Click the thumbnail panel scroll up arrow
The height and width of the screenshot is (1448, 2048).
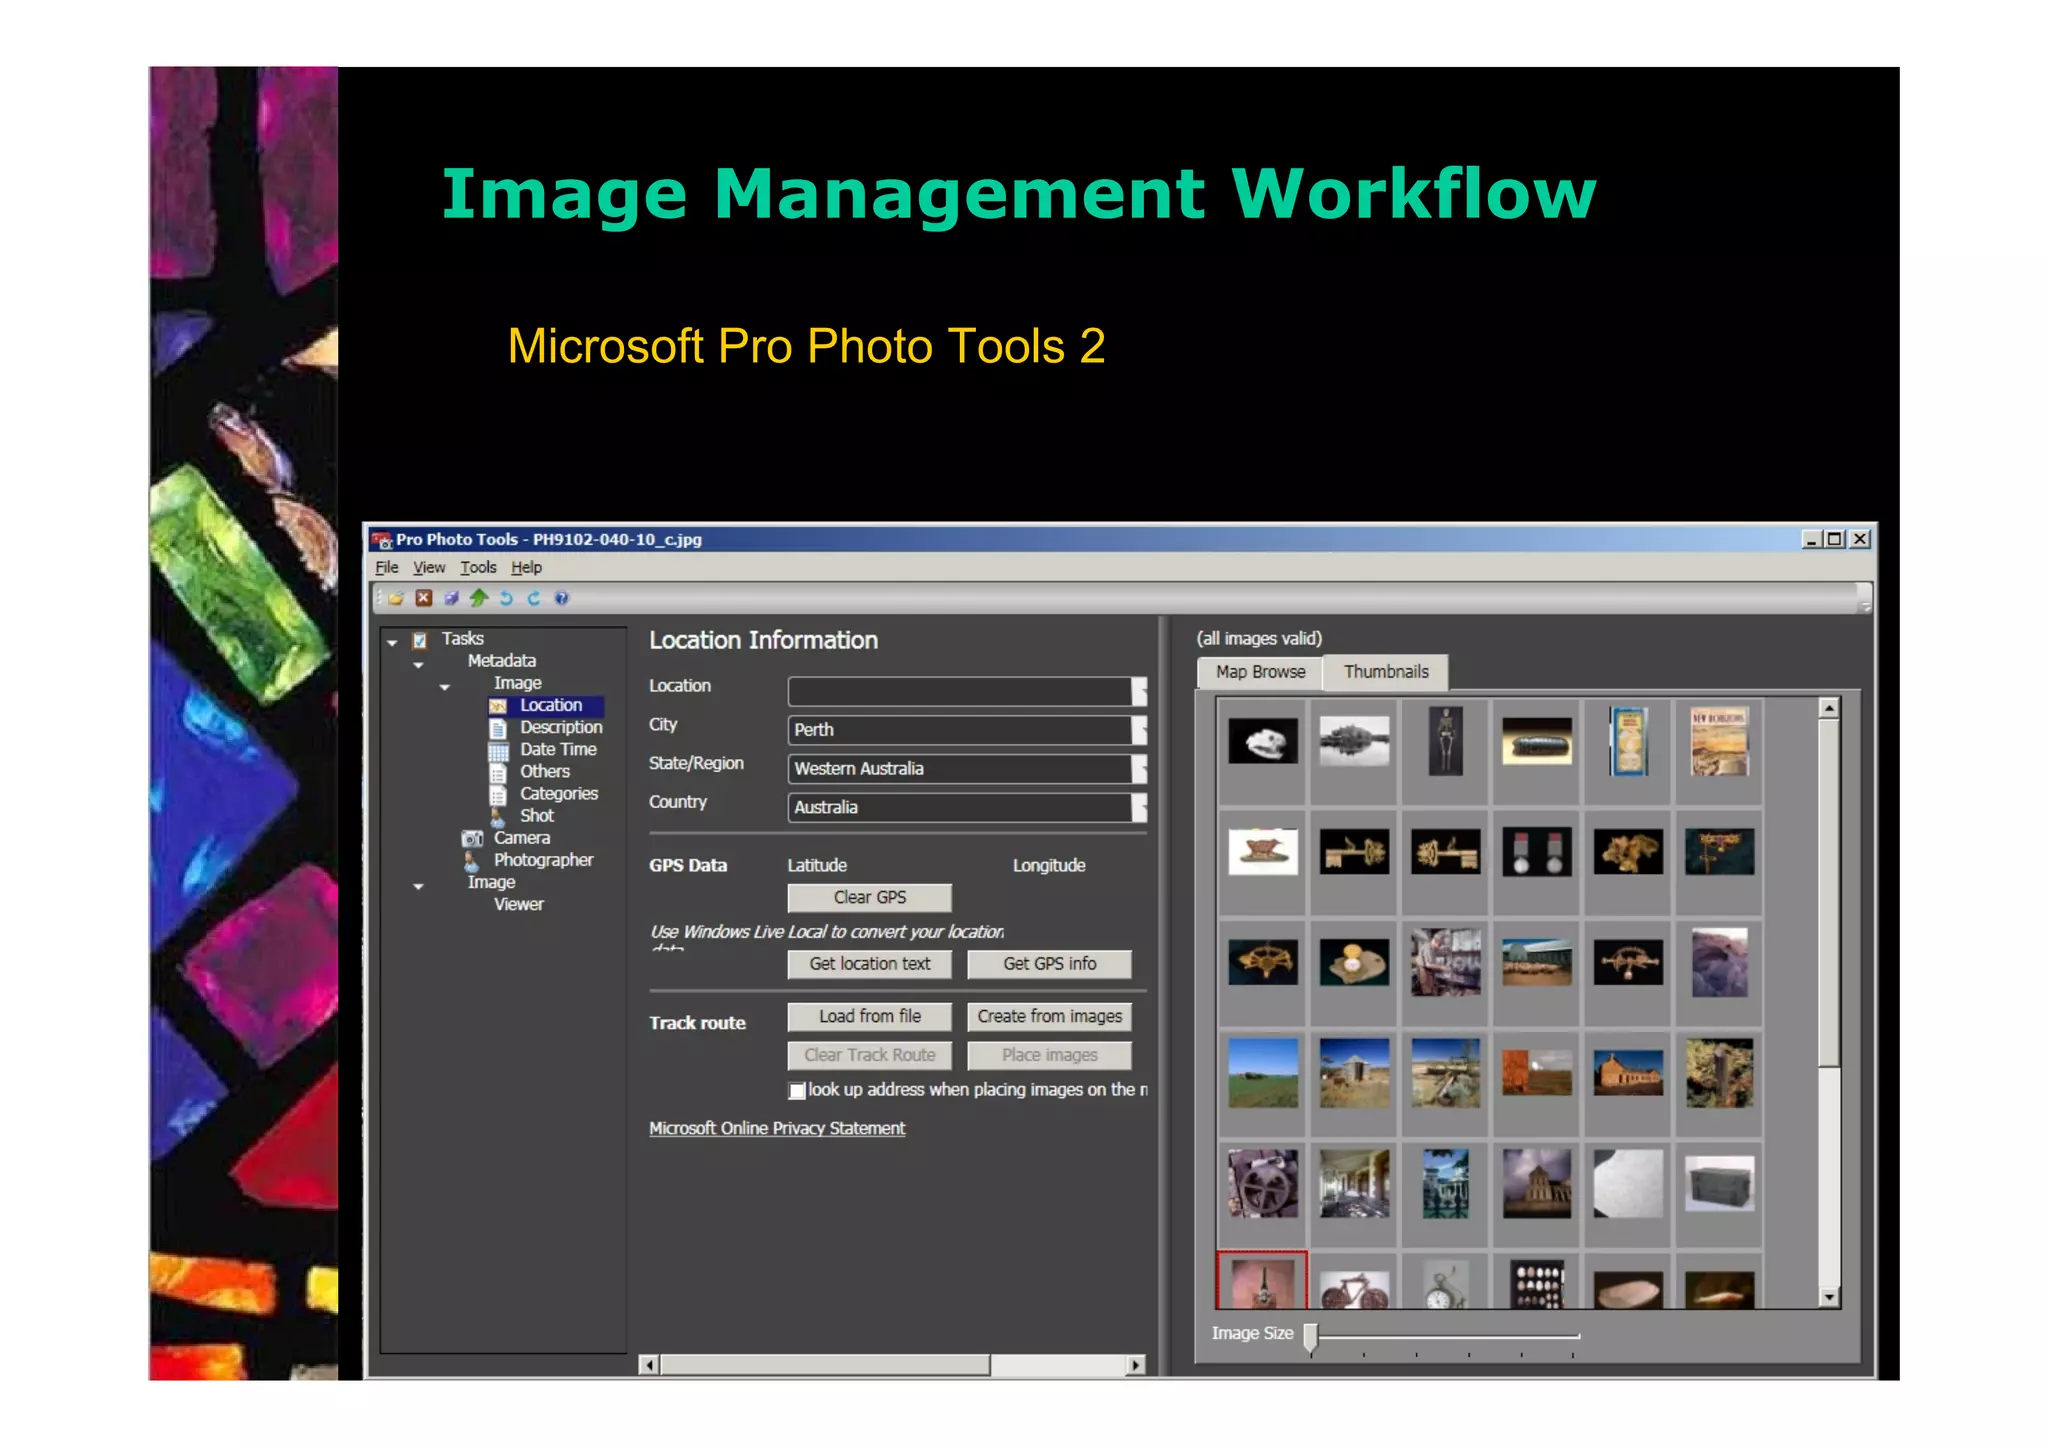[1829, 708]
